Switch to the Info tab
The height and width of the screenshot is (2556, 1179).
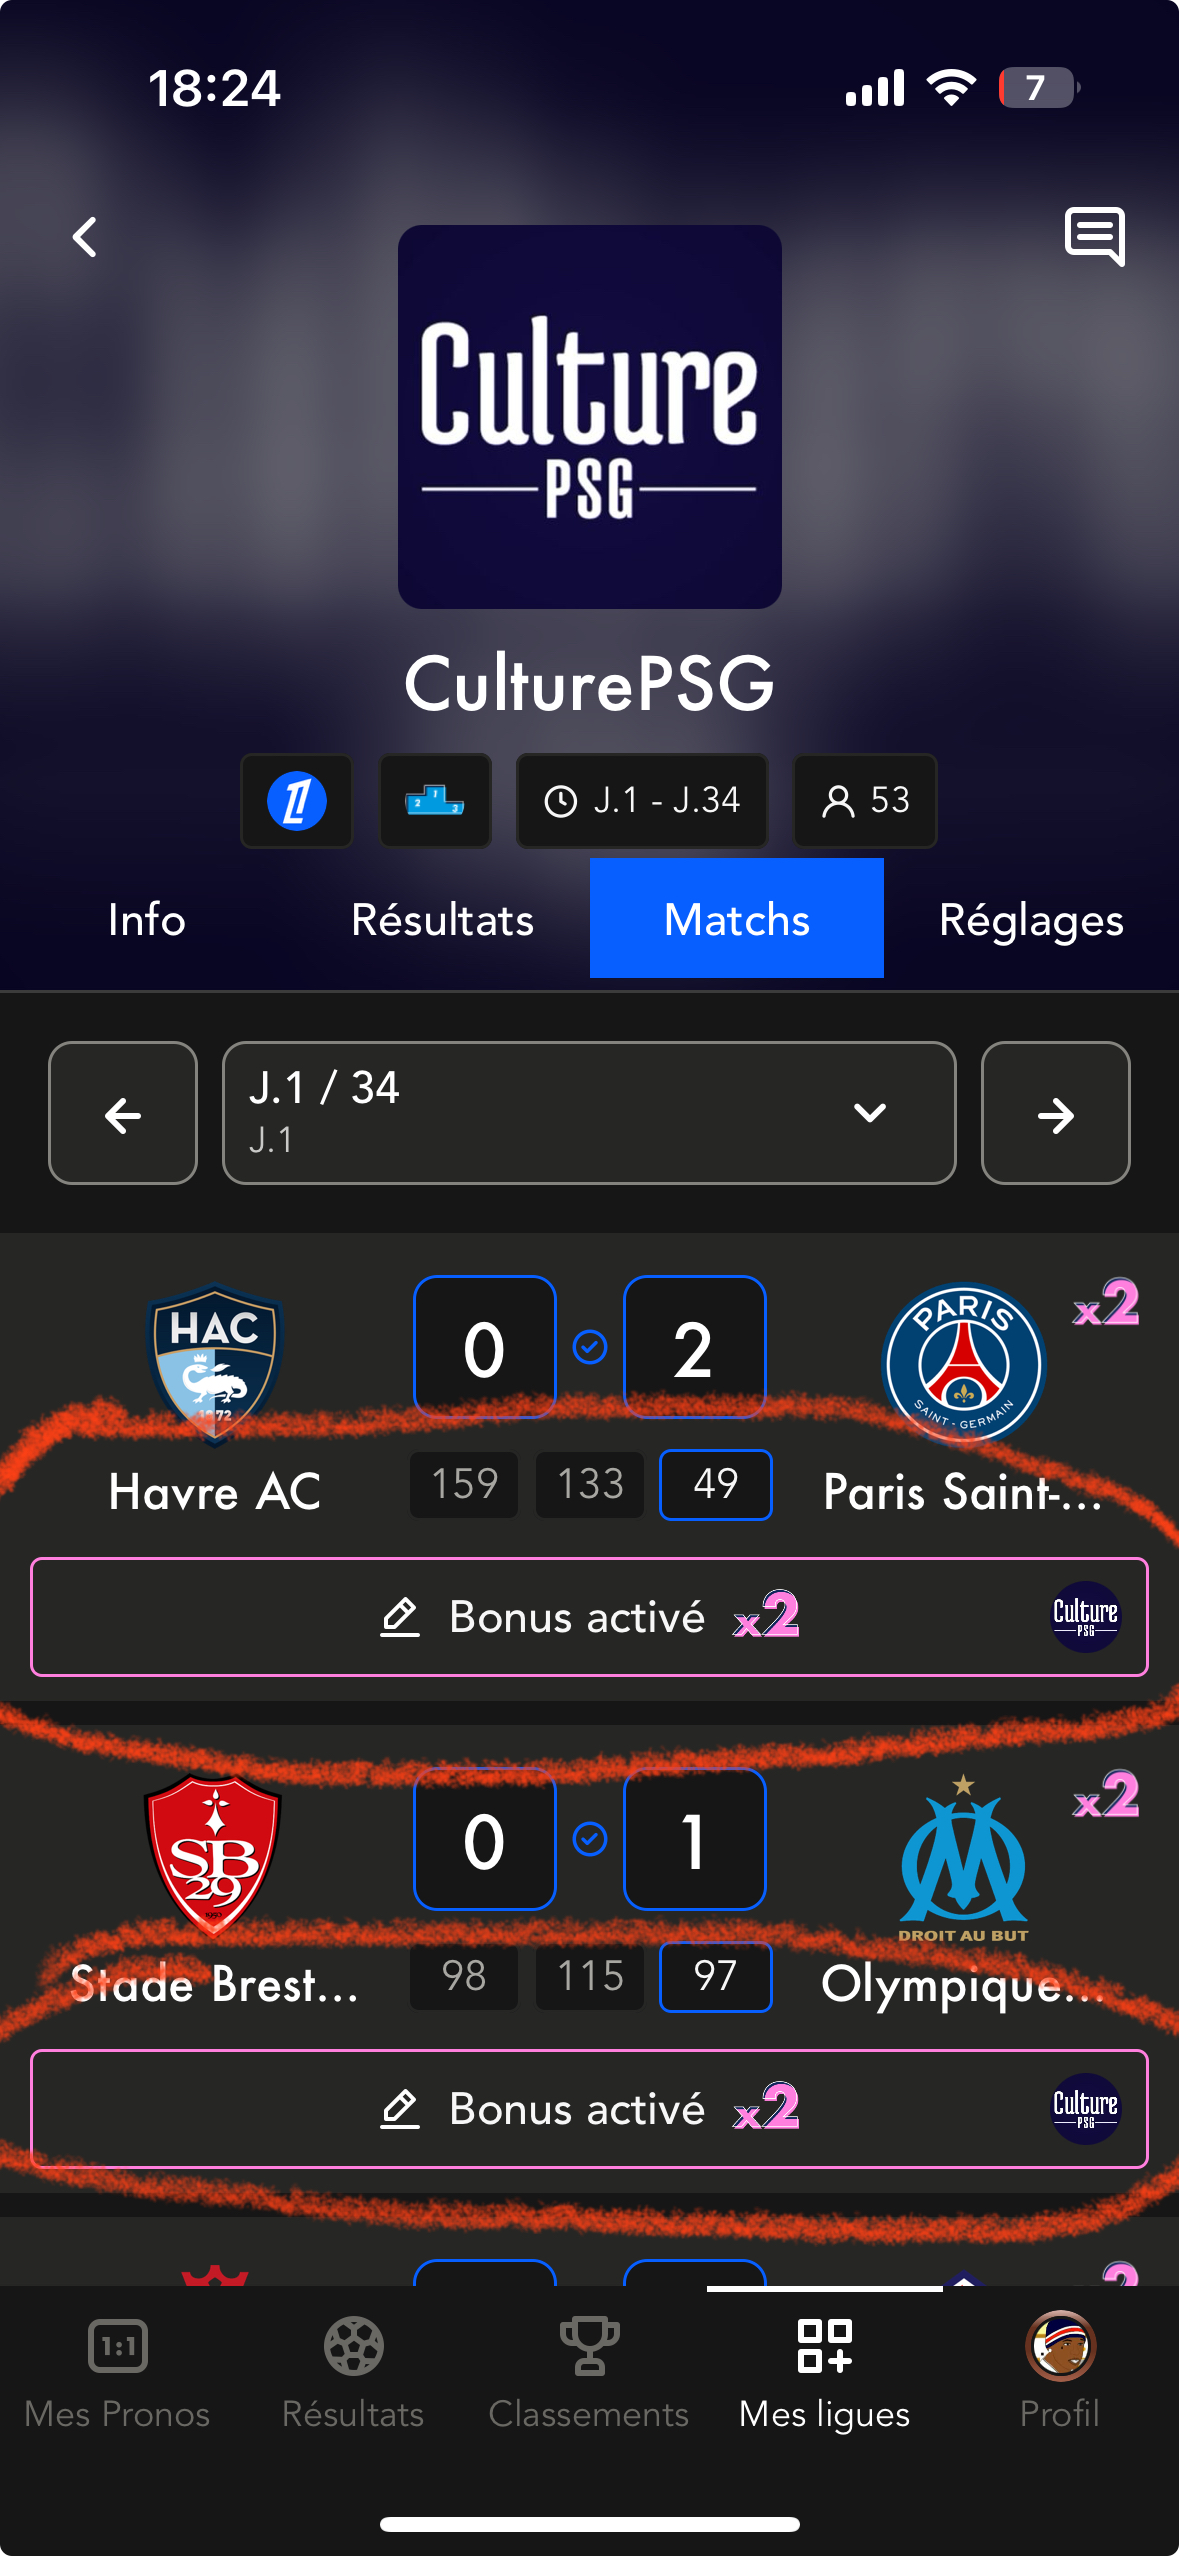click(x=147, y=919)
